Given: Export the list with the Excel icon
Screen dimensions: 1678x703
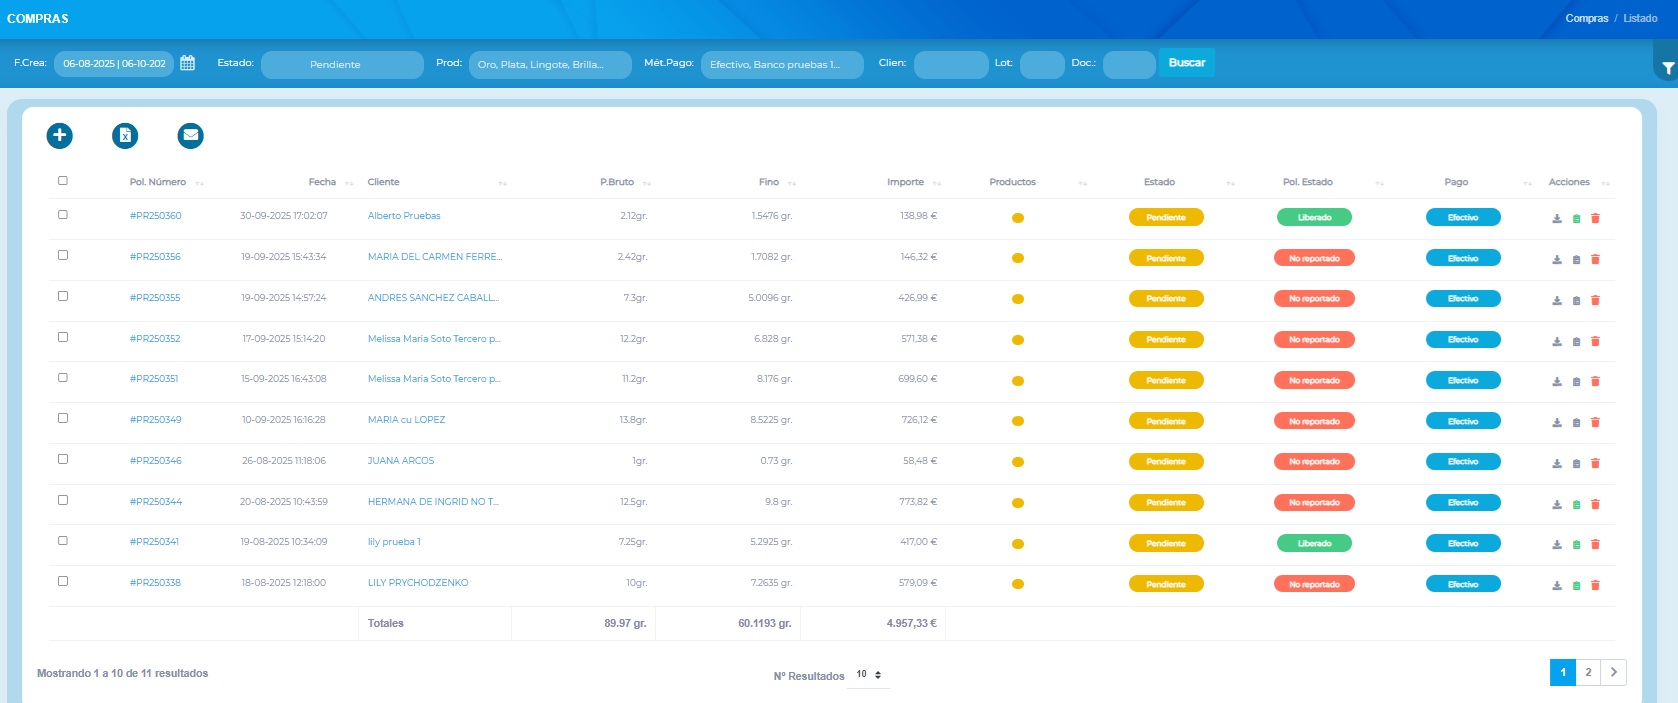Looking at the screenshot, I should [125, 135].
